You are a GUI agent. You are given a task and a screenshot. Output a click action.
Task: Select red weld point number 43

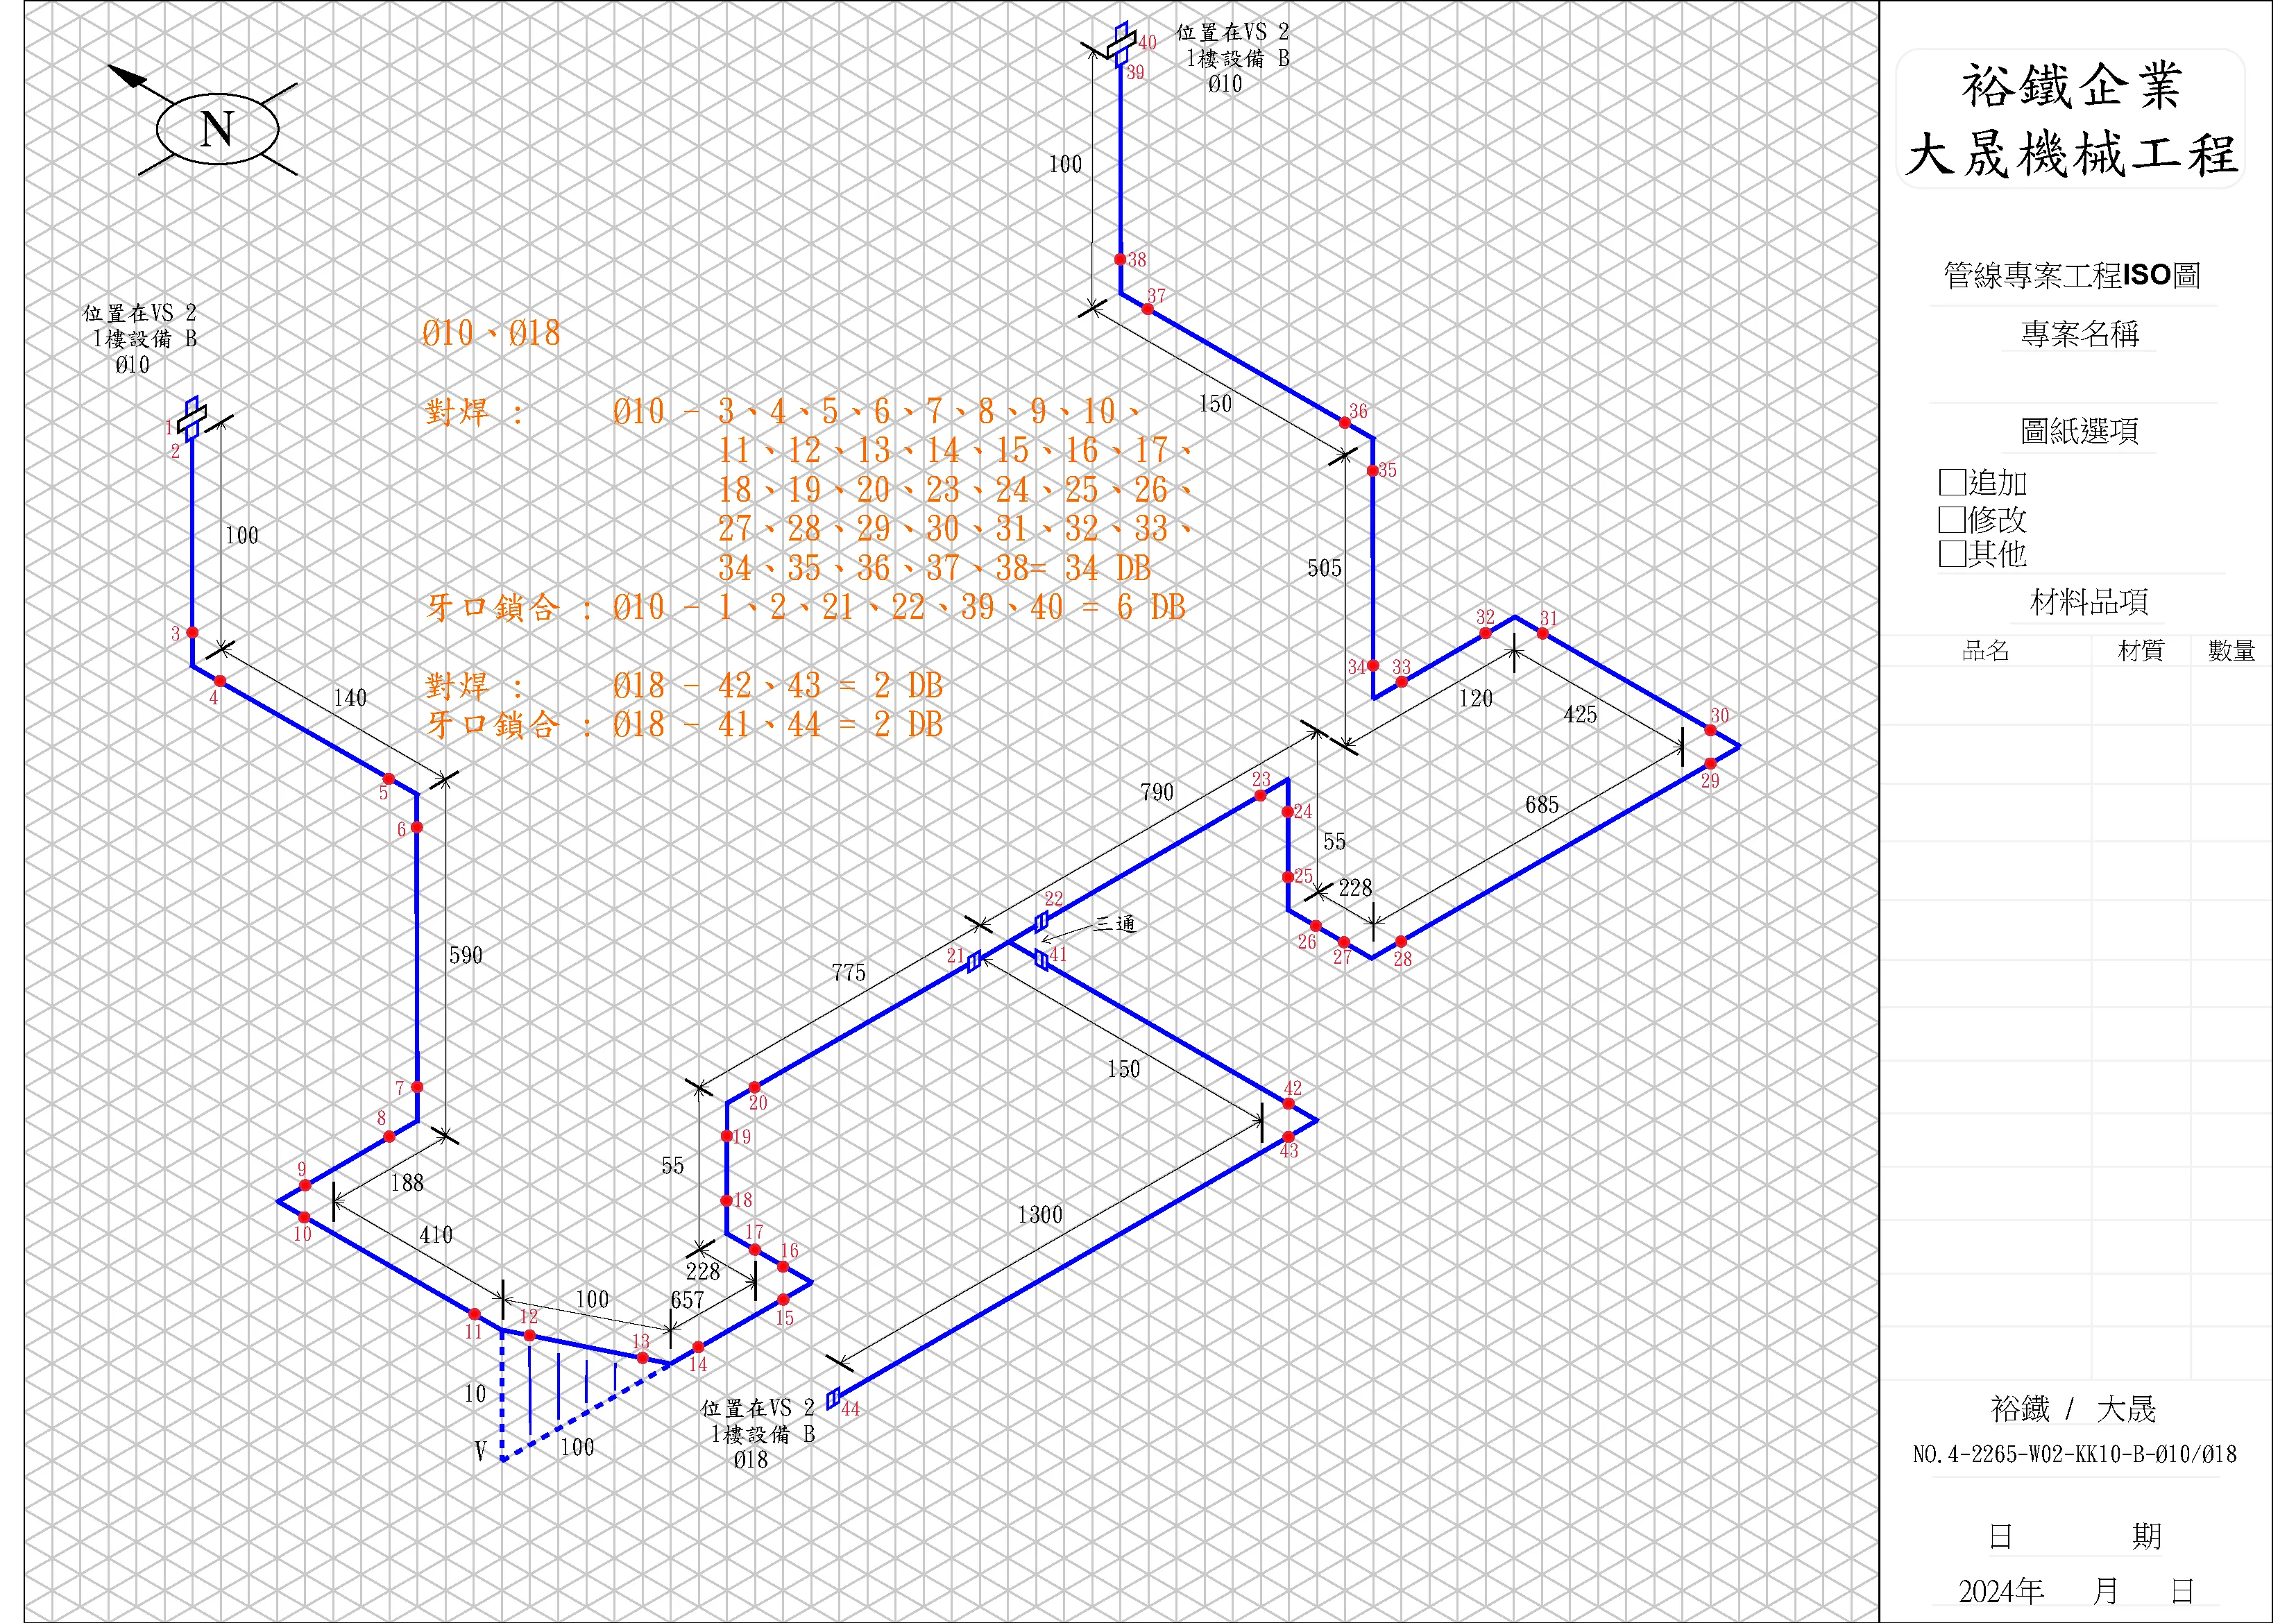click(1288, 1137)
